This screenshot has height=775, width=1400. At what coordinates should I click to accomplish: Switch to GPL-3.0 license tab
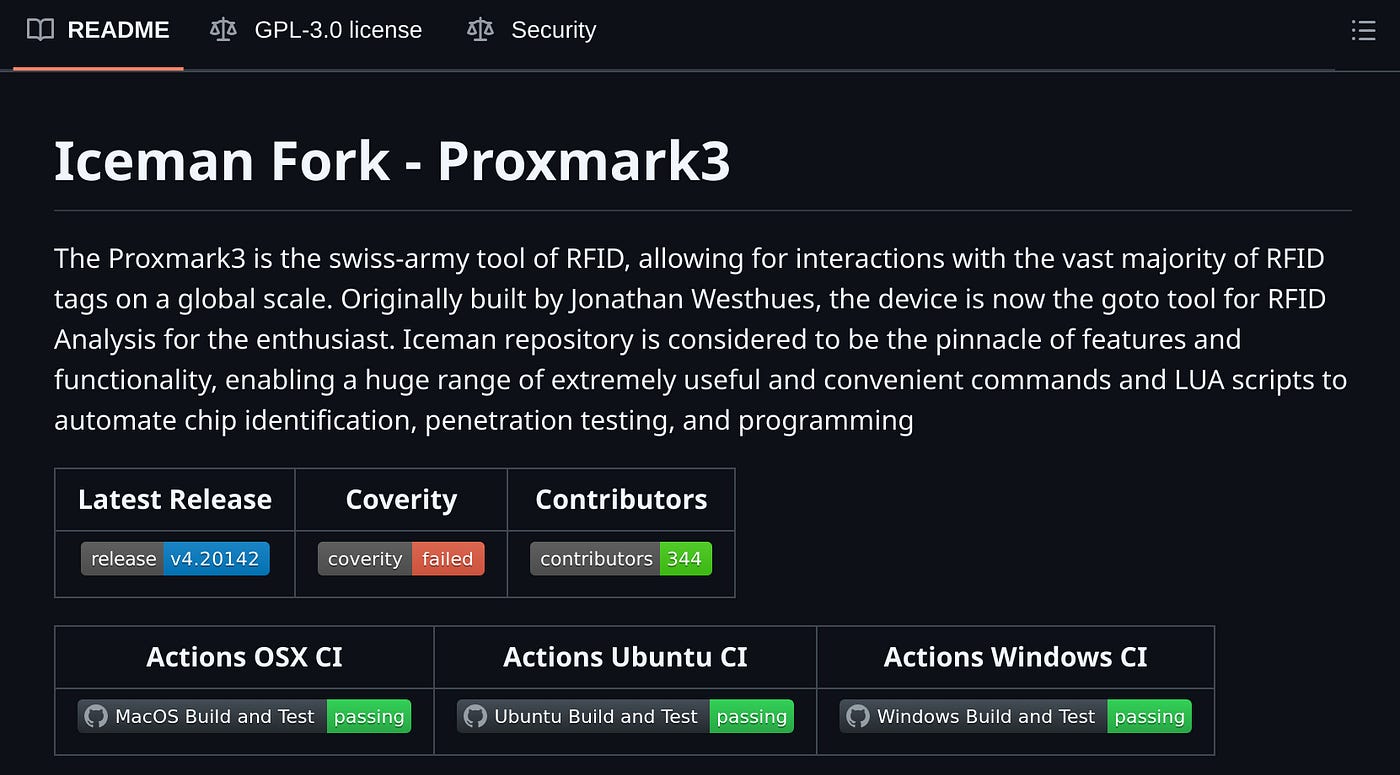pos(316,31)
